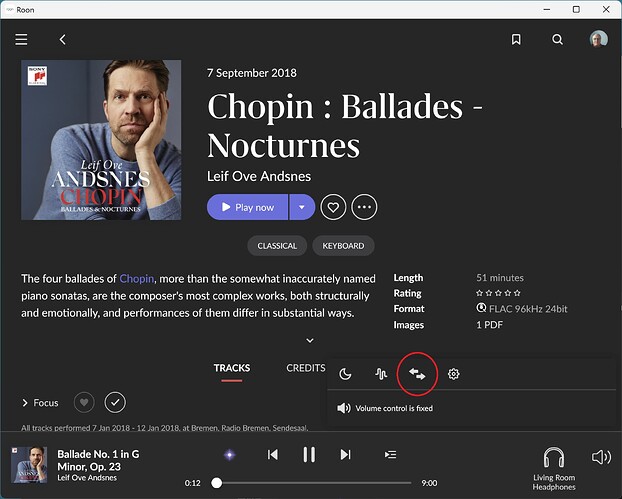
Task: Click the 7 September 2018 release date
Action: coord(251,73)
